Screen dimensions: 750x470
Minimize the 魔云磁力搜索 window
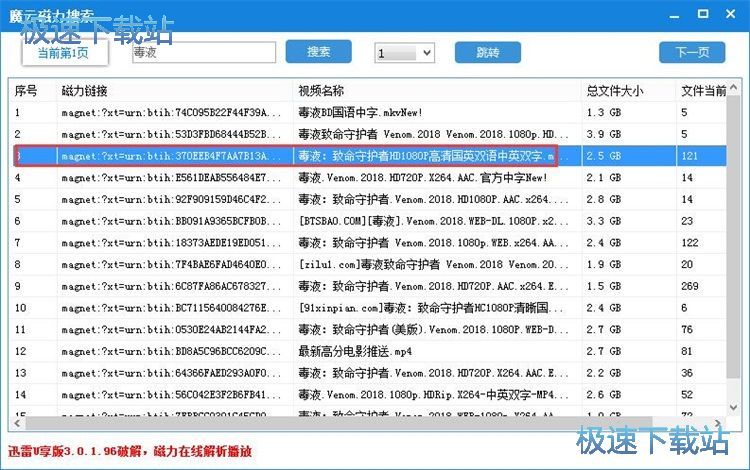click(674, 15)
